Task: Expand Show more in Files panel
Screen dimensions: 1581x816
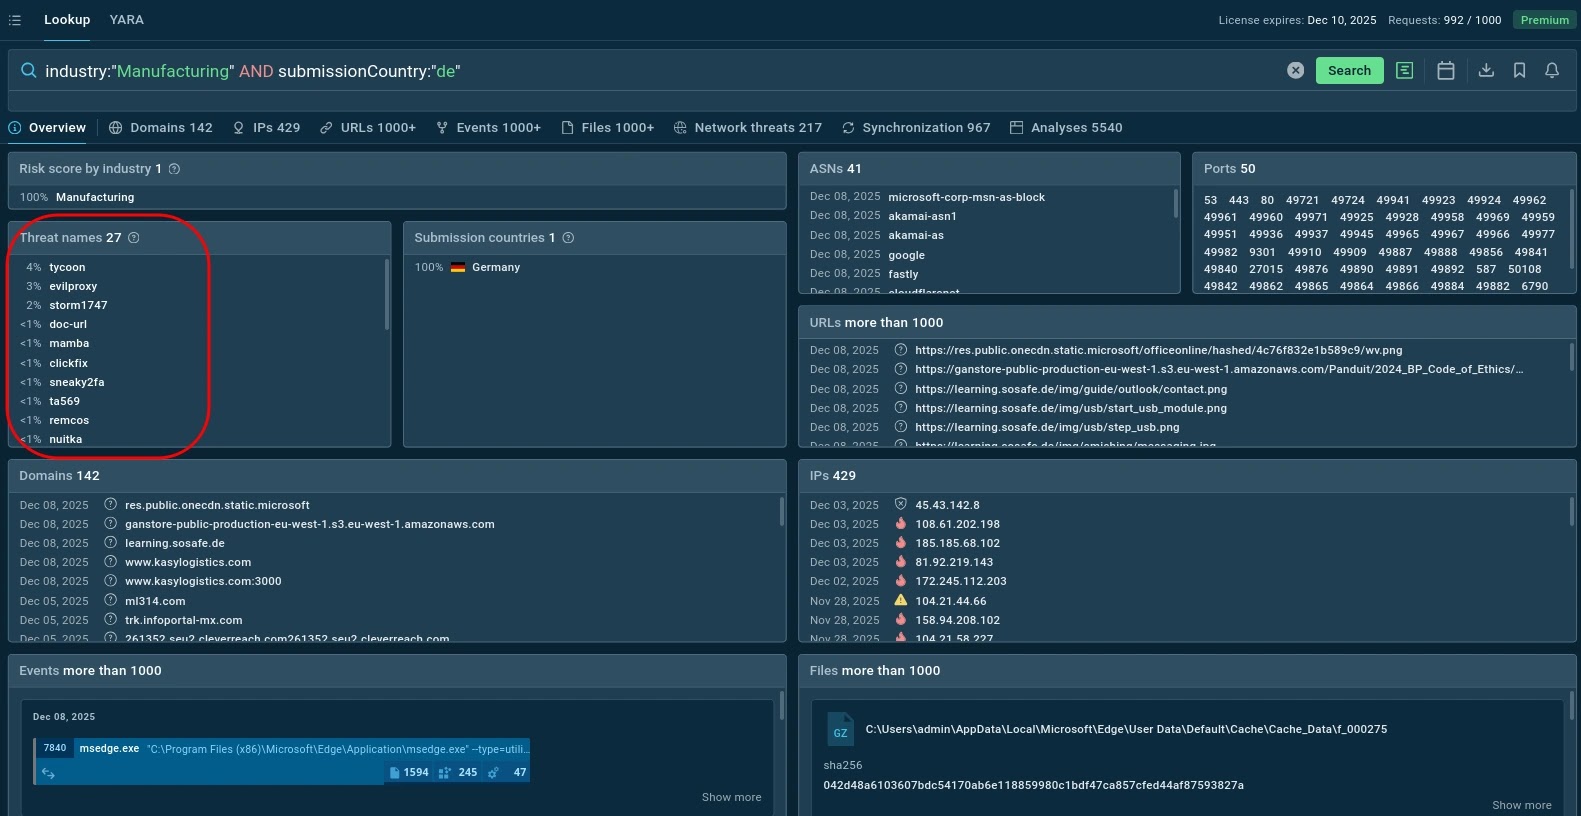Action: 1521,805
